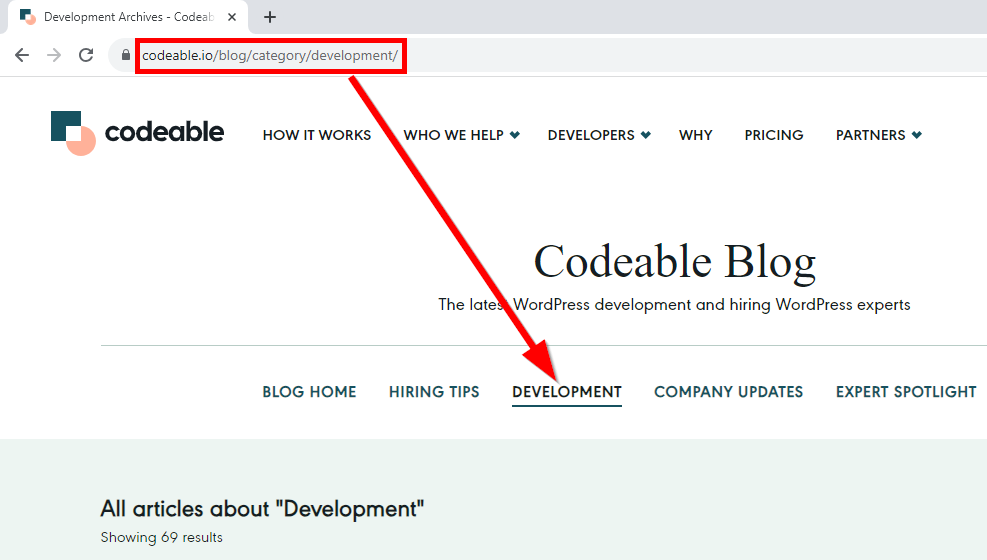The width and height of the screenshot is (987, 560).
Task: Click the padlock site info icon
Action: 125,55
